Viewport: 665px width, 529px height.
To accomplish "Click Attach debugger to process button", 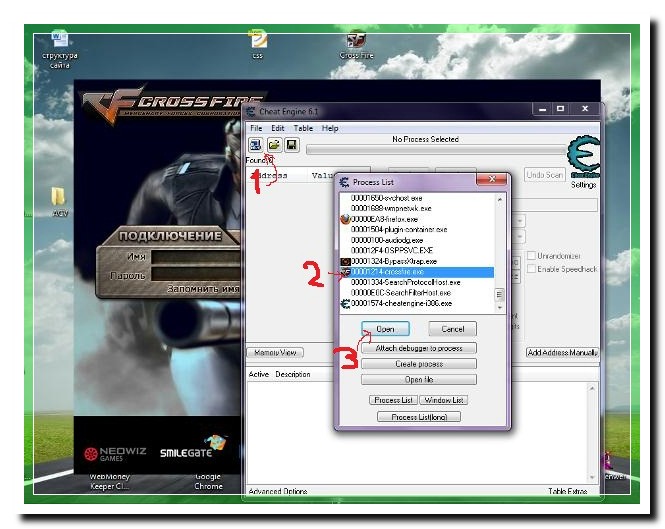I will coord(419,348).
